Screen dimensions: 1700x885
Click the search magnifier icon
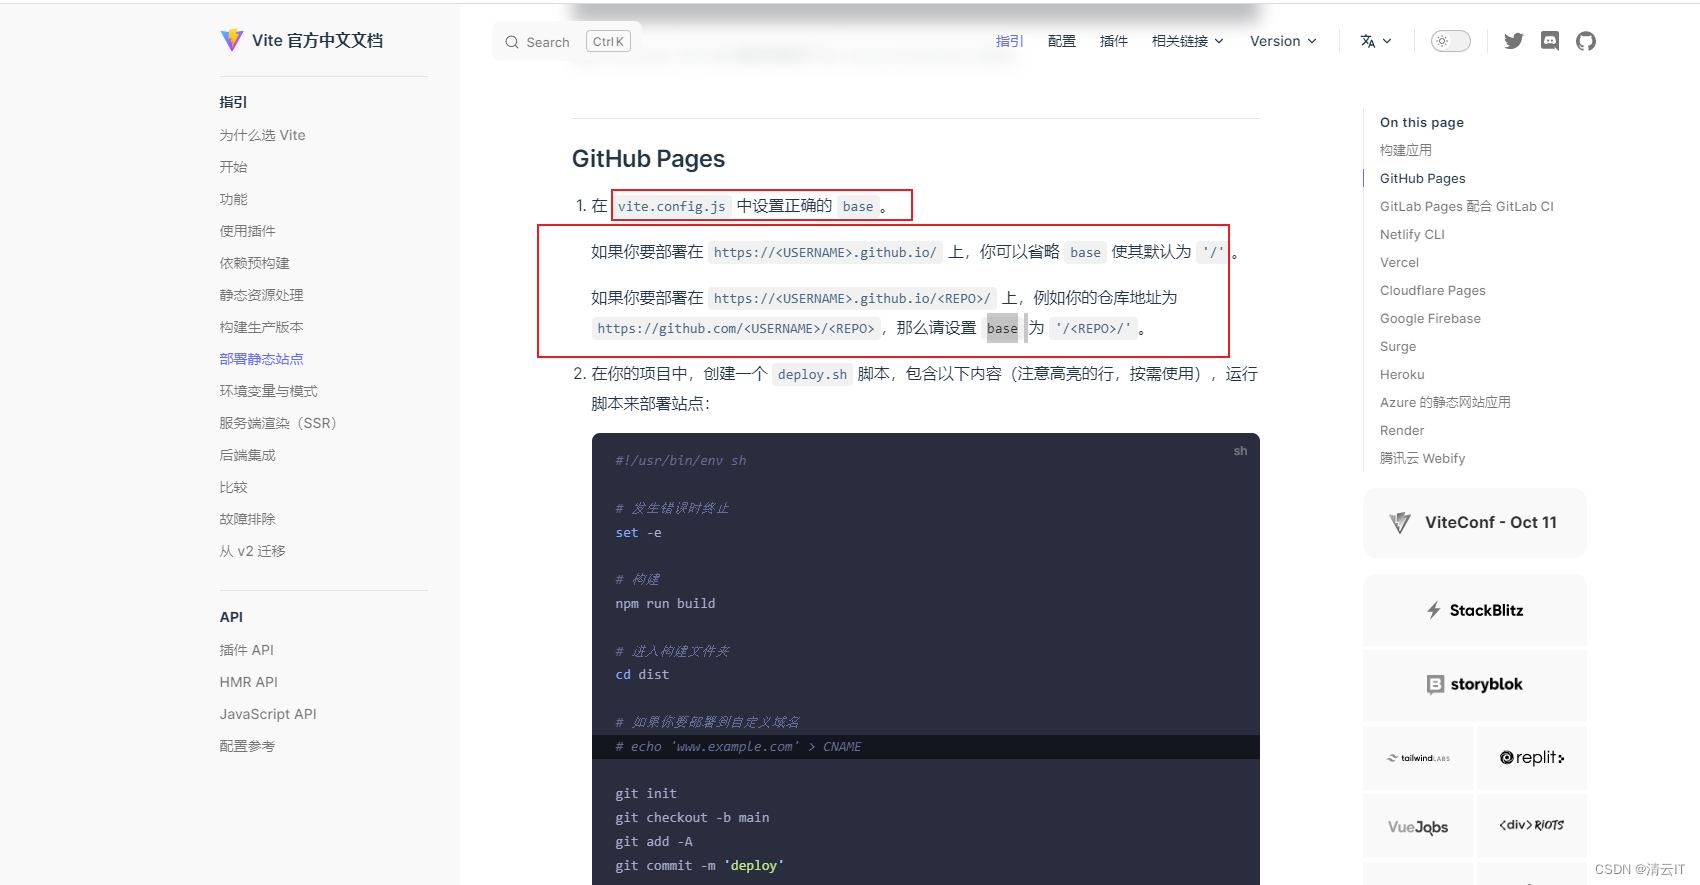tap(512, 42)
